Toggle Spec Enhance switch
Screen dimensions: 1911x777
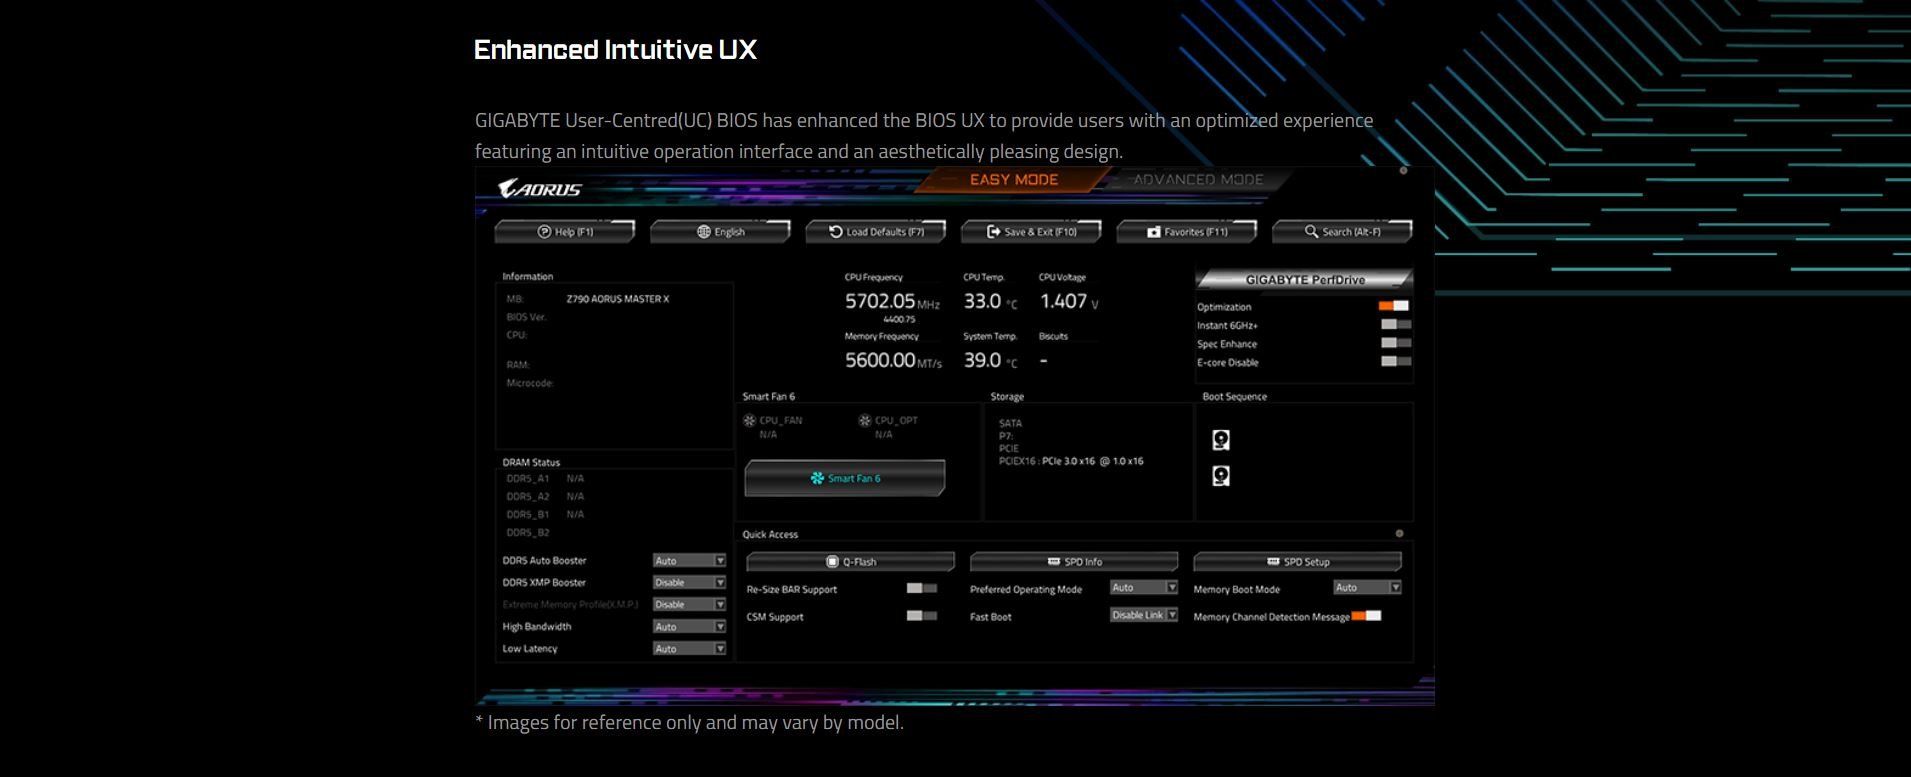[x=1396, y=343]
